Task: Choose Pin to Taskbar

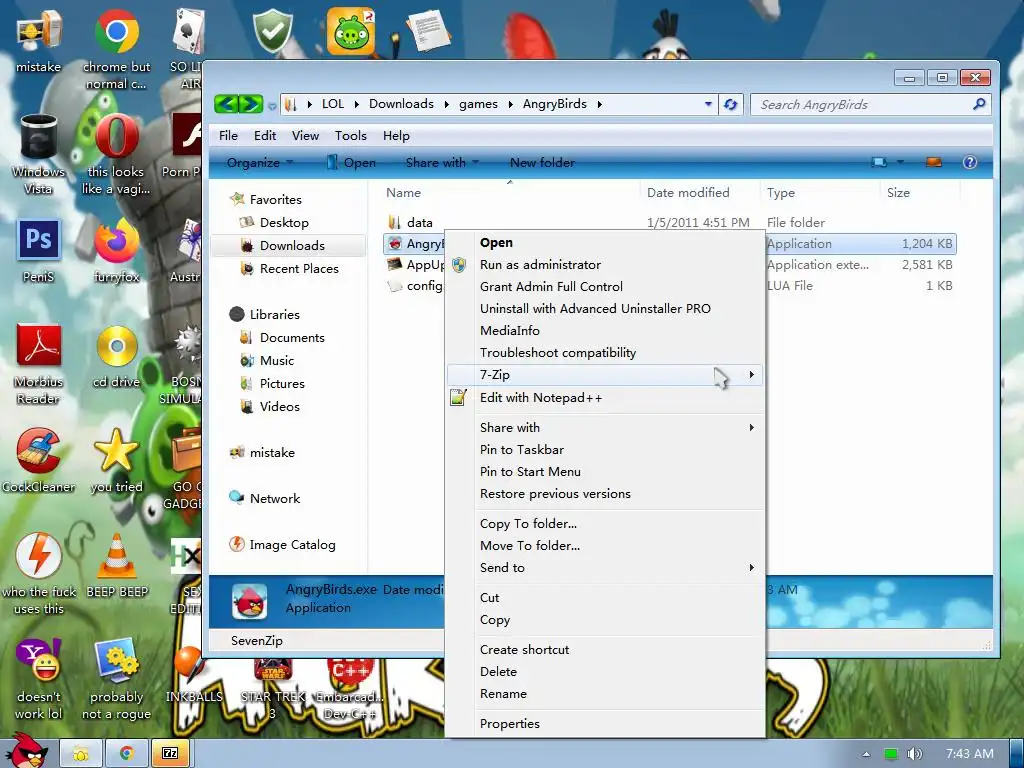Action: 522,449
